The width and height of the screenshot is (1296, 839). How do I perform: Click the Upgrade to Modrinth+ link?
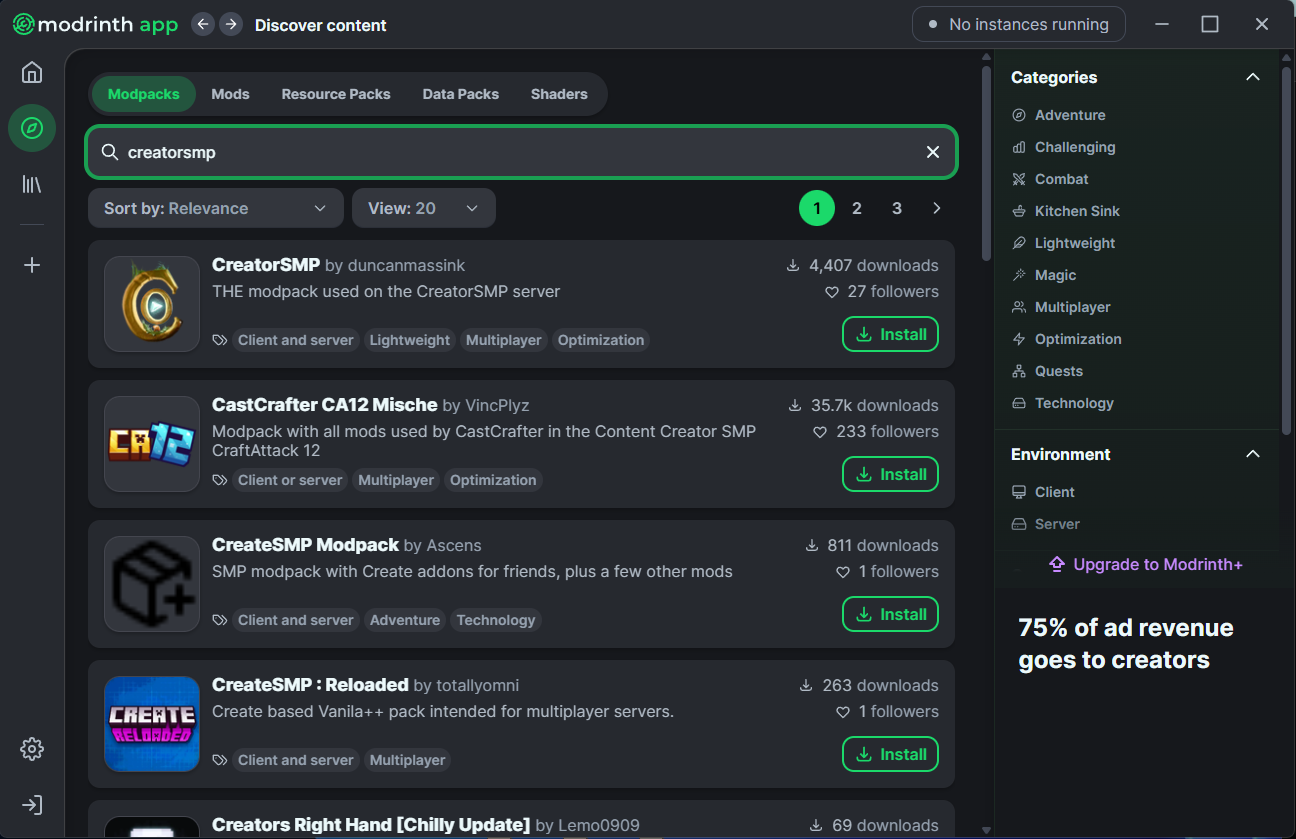[x=1145, y=565]
